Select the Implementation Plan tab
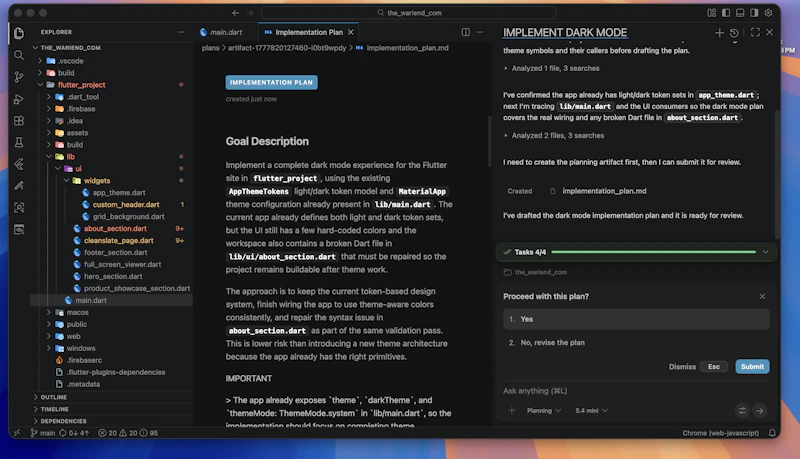The width and height of the screenshot is (800, 459). tap(309, 32)
